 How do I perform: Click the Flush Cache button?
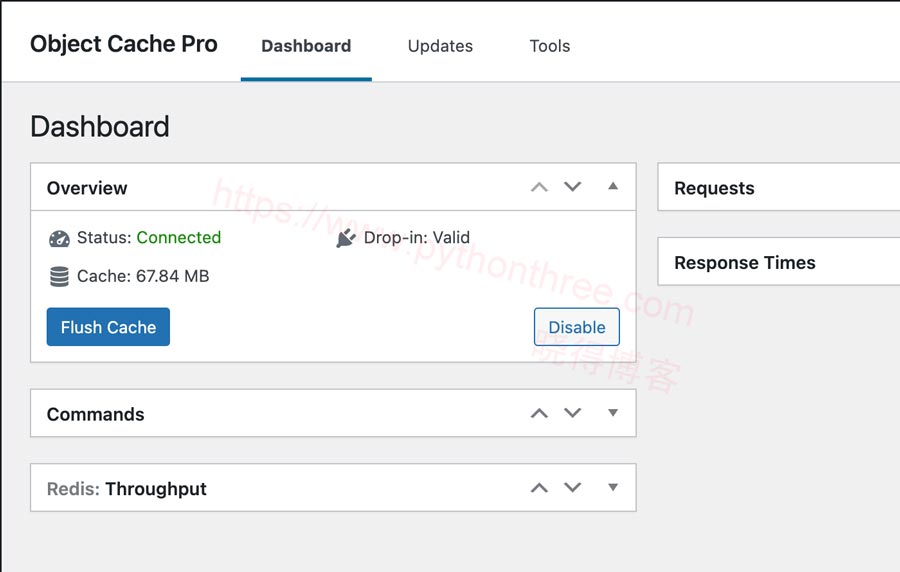(x=108, y=327)
